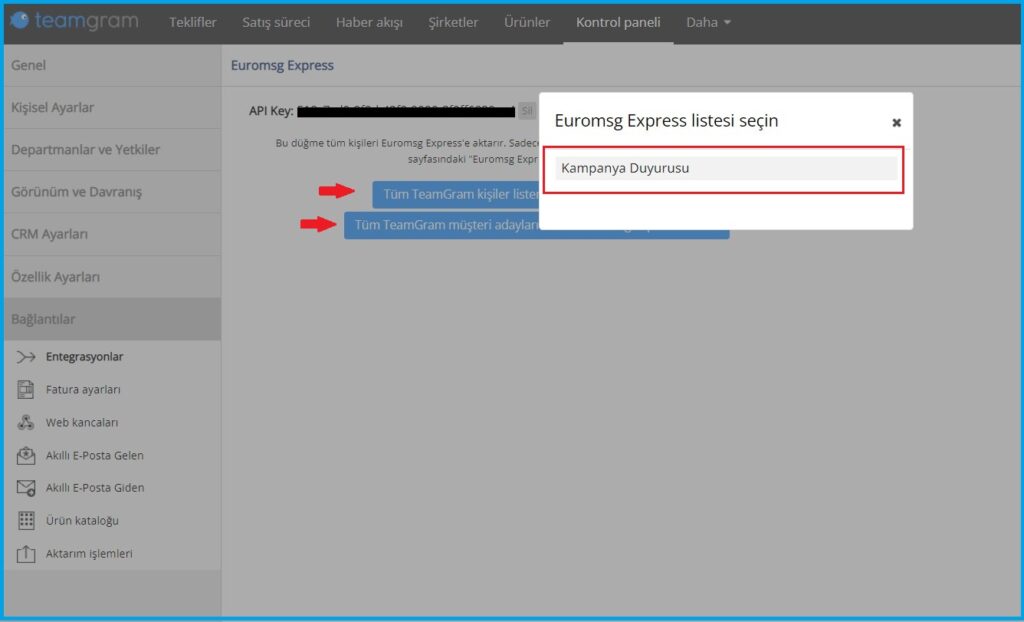This screenshot has height=622, width=1024.
Task: Open Haber akışı in the top bar
Action: coord(369,22)
